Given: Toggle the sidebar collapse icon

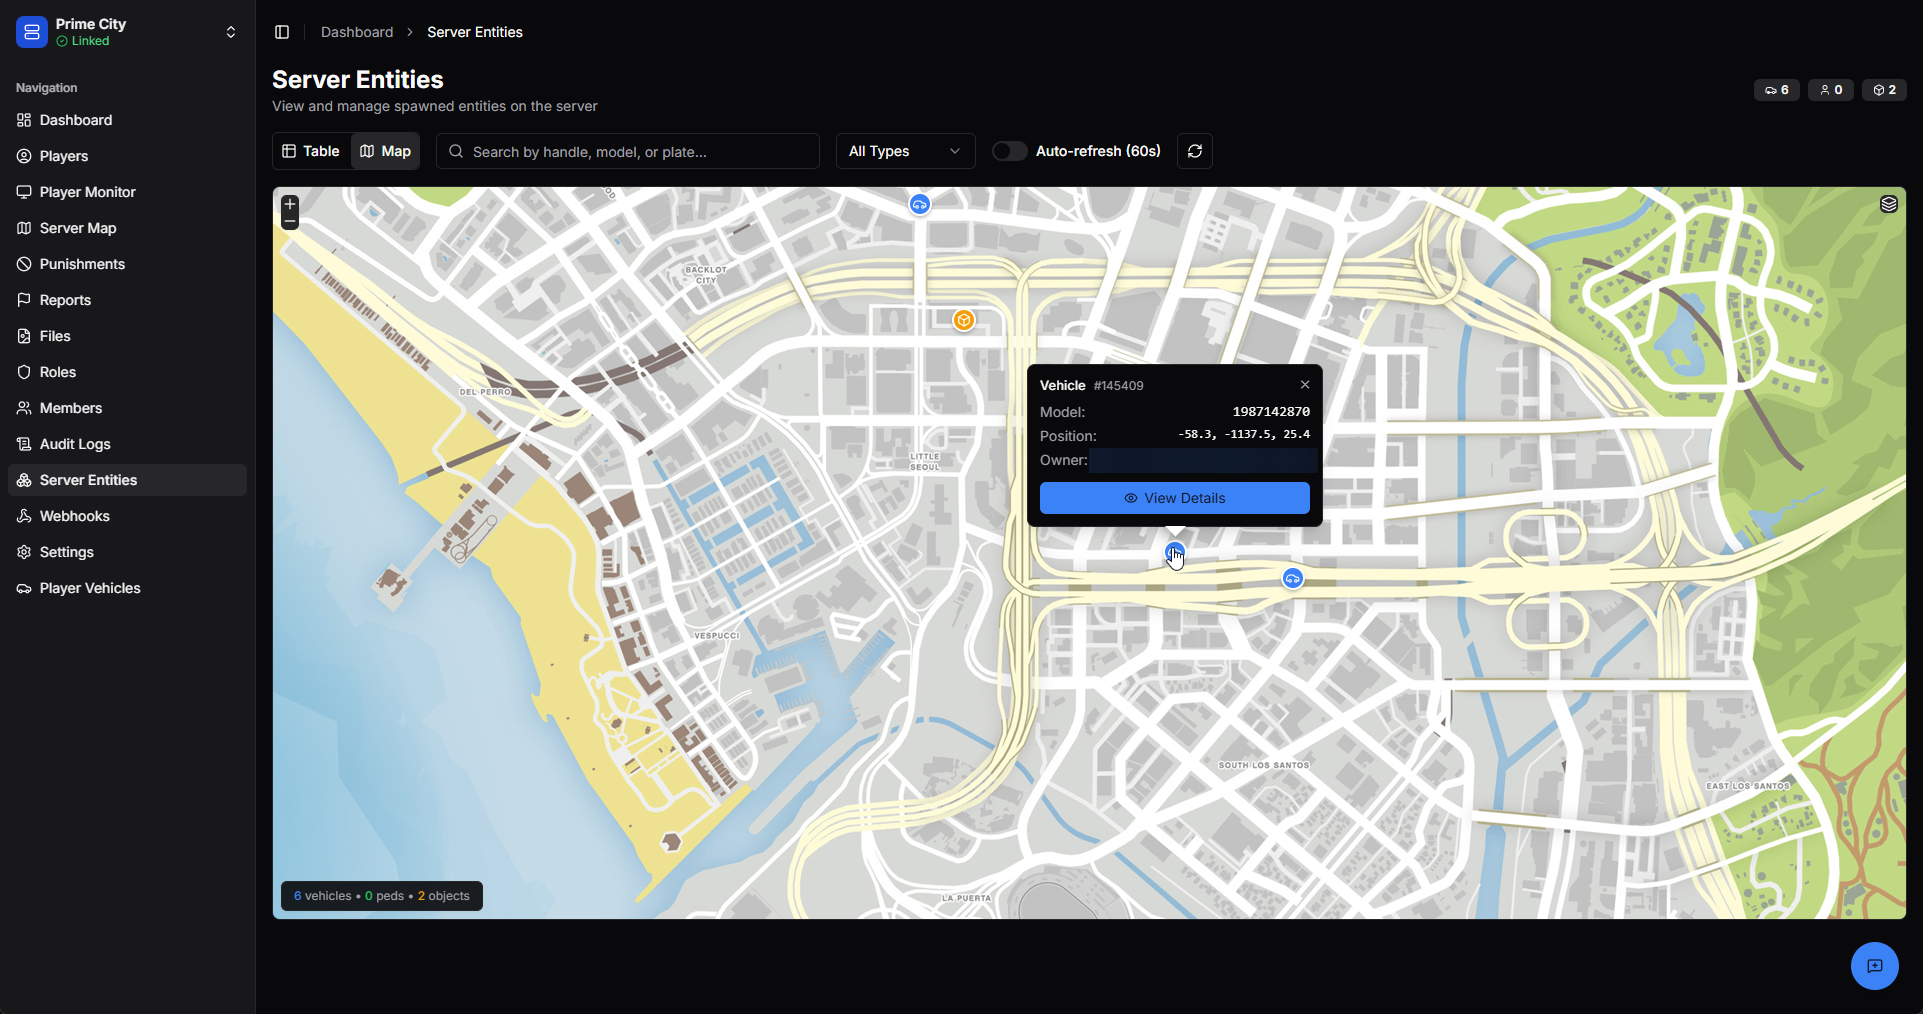Looking at the screenshot, I should 282,32.
